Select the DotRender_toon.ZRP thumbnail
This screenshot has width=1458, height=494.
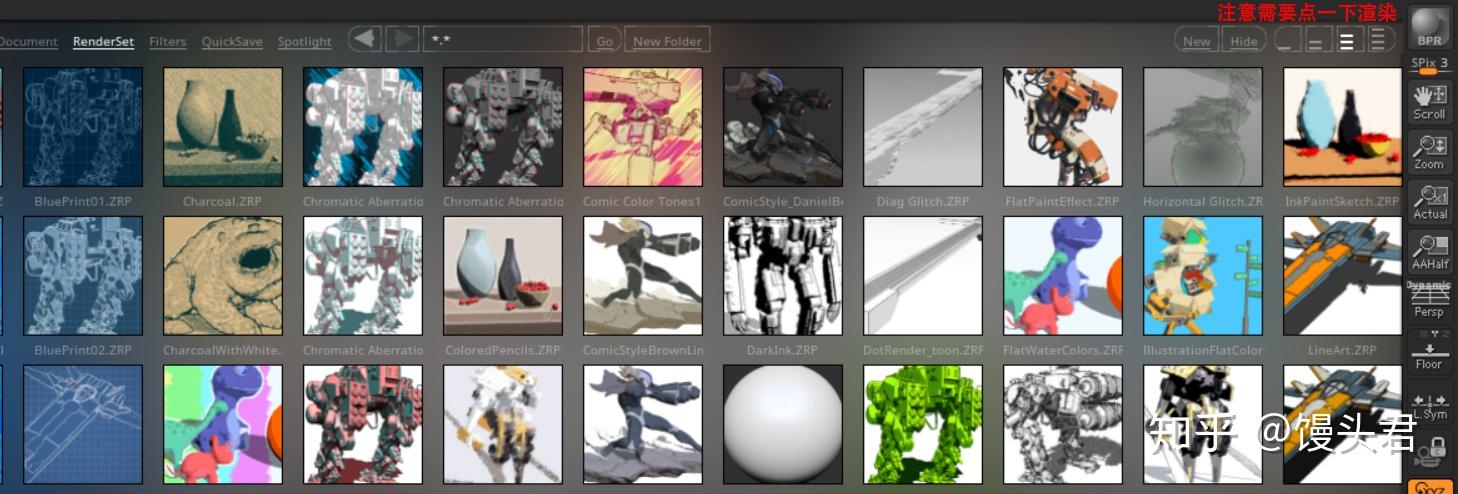pyautogui.click(x=923, y=276)
